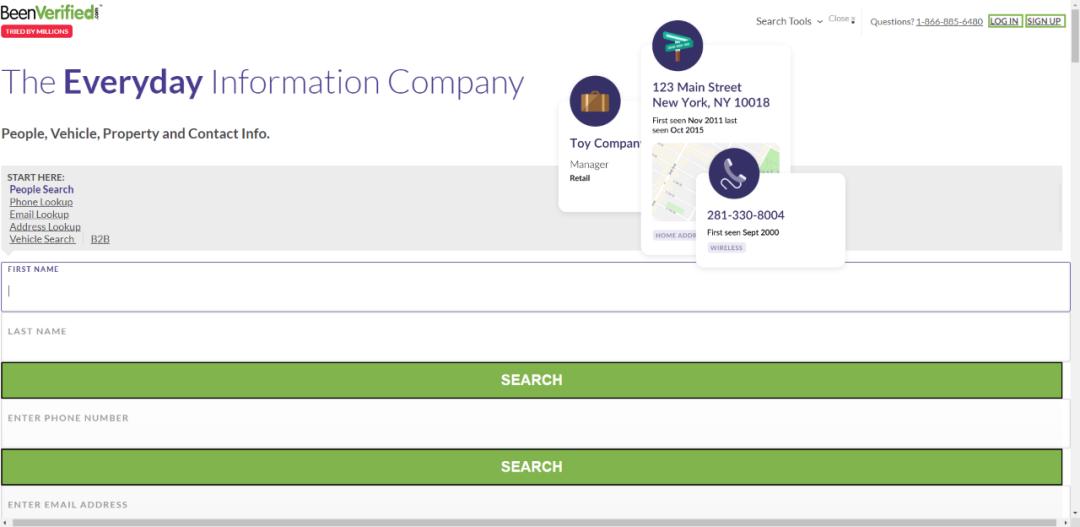The height and width of the screenshot is (527, 1080).
Task: Open the SIGN UP button
Action: tap(1044, 21)
